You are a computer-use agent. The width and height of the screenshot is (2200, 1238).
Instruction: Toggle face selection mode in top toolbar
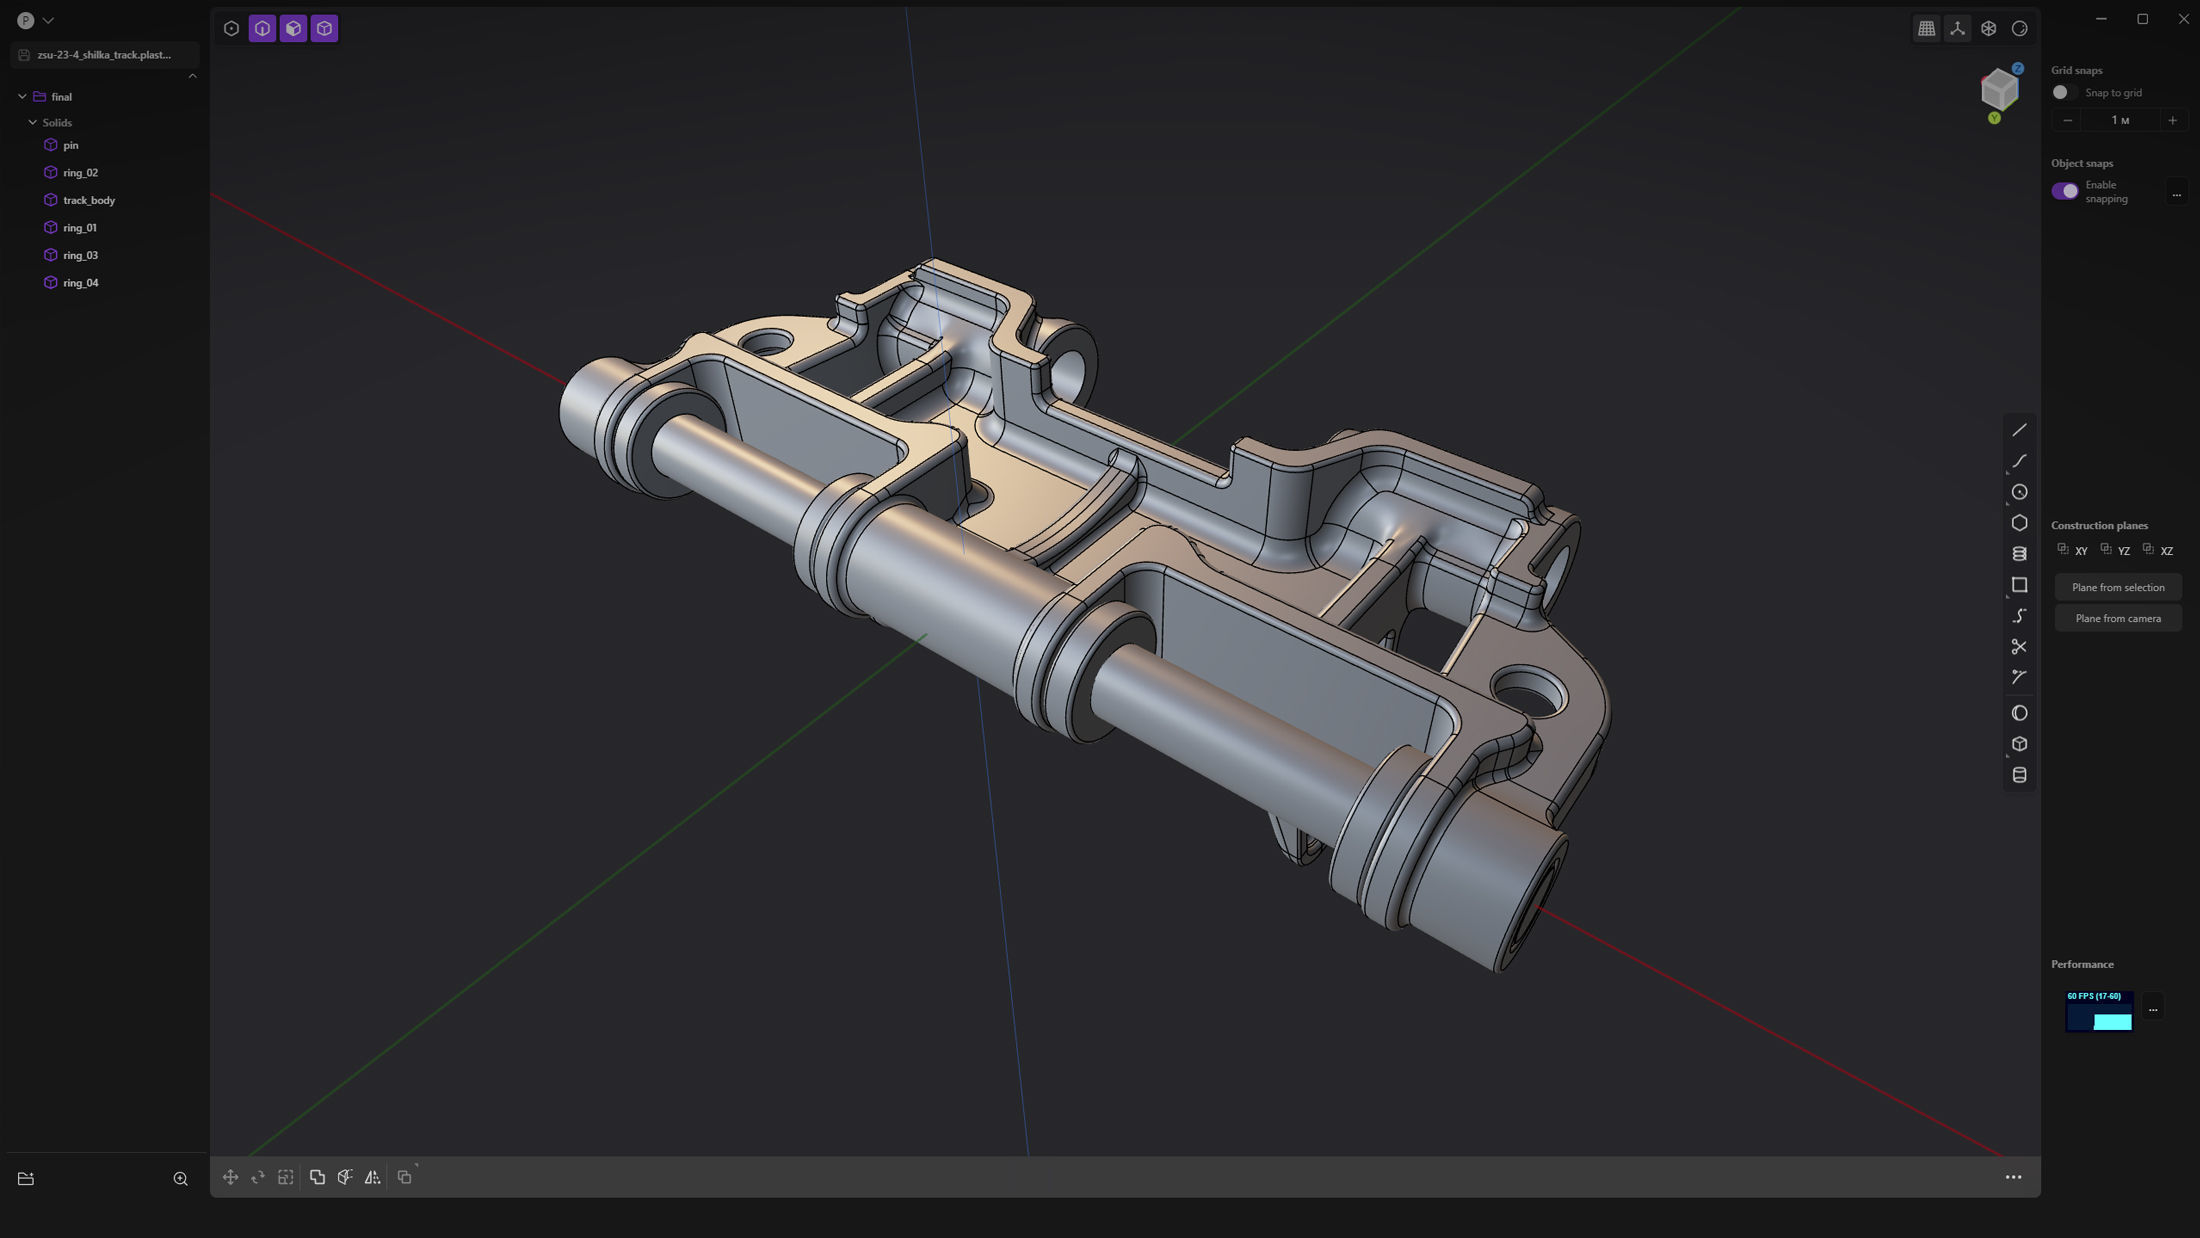tap(293, 29)
